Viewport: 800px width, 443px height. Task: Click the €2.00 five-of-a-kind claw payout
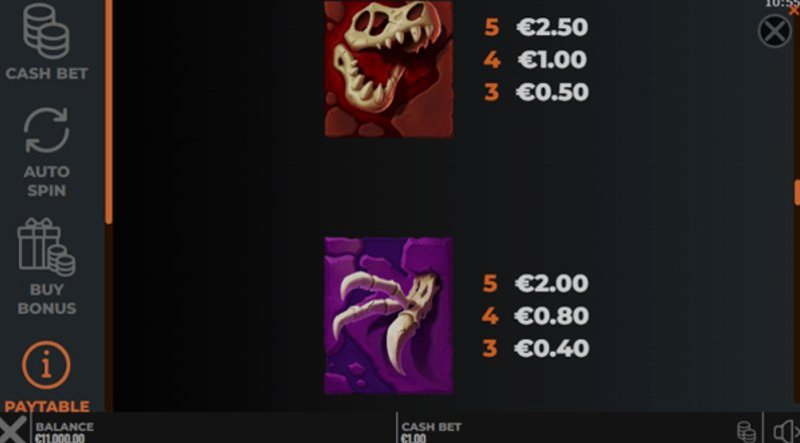pyautogui.click(x=552, y=283)
